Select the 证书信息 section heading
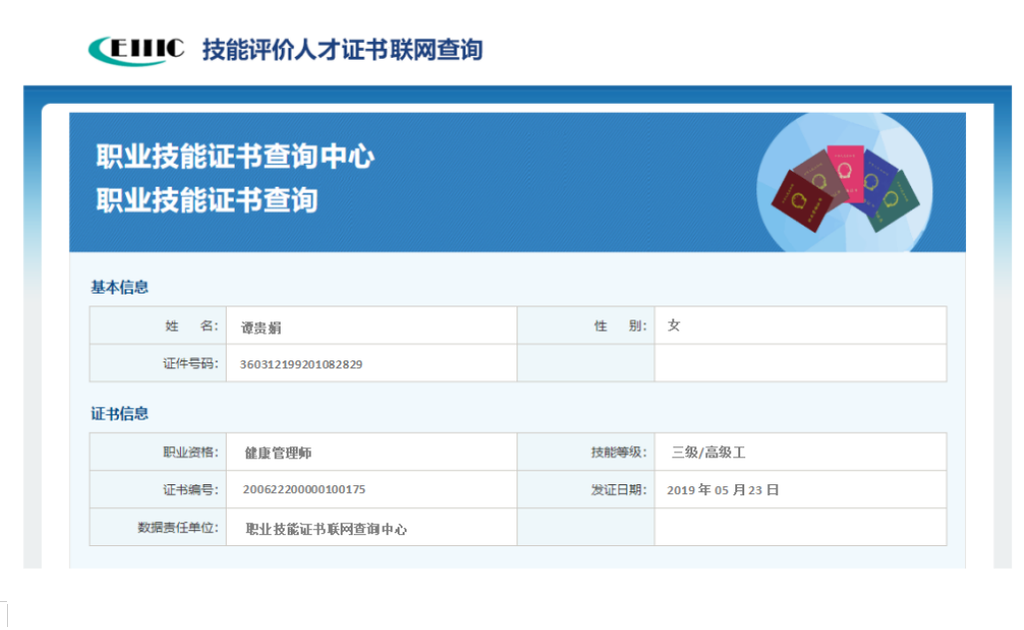1024x630 pixels. (x=120, y=414)
